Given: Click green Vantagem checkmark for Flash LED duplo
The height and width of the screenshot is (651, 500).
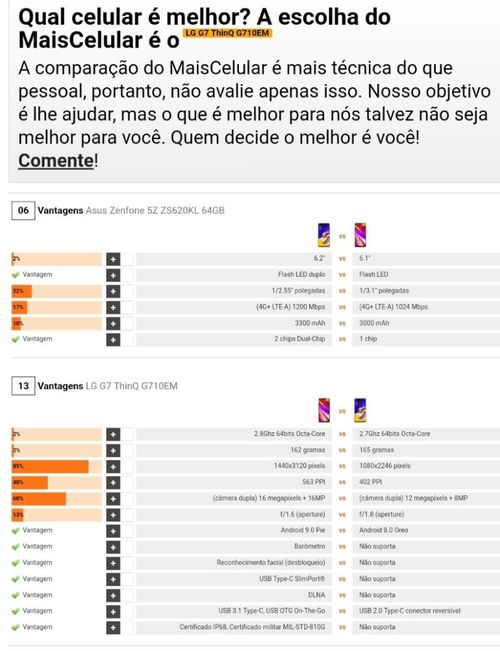Looking at the screenshot, I should tap(15, 275).
